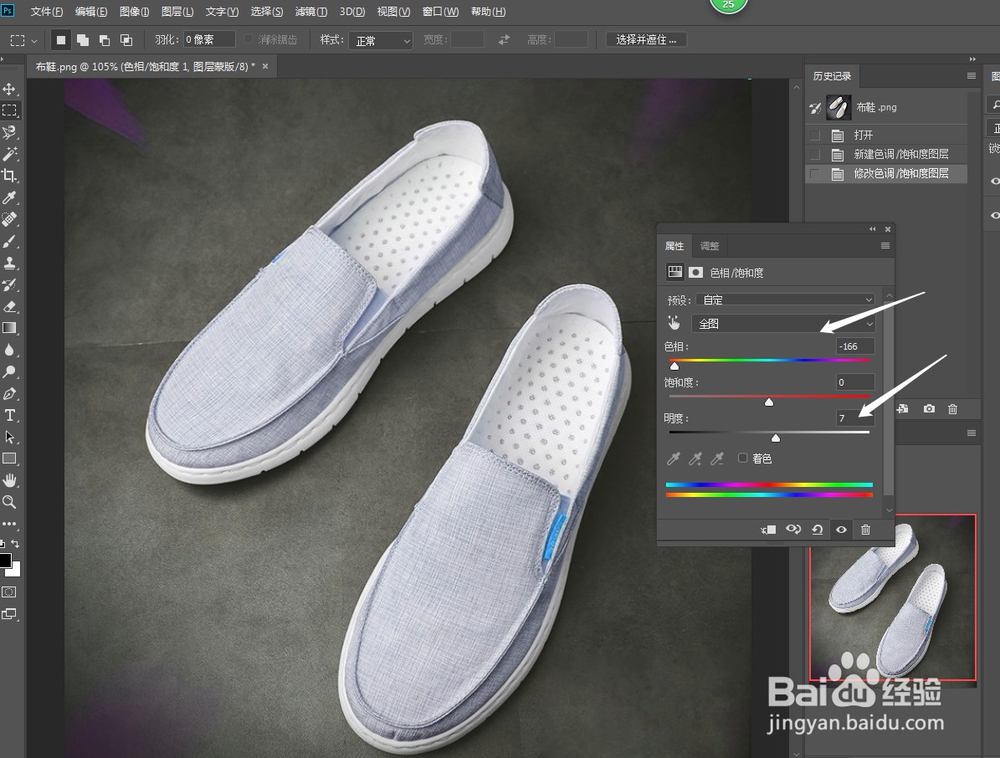Select the Eyedropper tool in toolbox
Image resolution: width=1000 pixels, height=758 pixels.
click(10, 198)
